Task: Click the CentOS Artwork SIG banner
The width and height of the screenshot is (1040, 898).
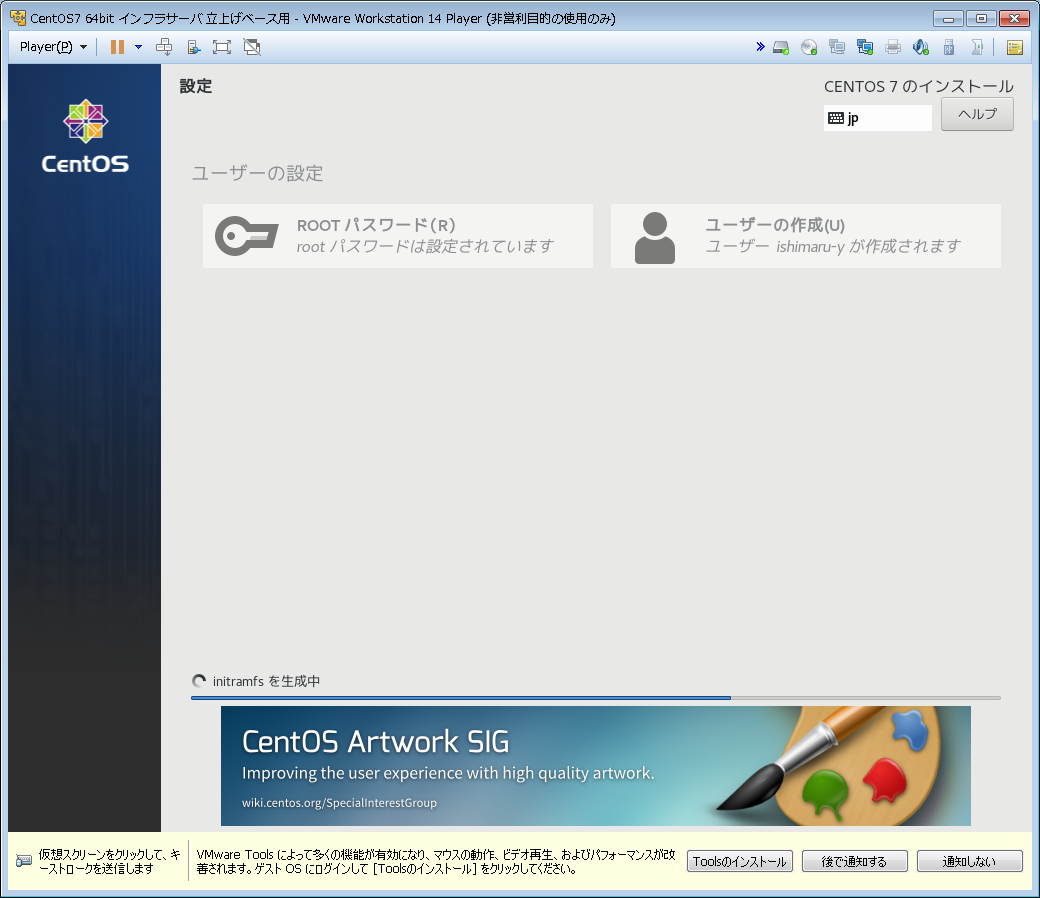Action: tap(596, 766)
